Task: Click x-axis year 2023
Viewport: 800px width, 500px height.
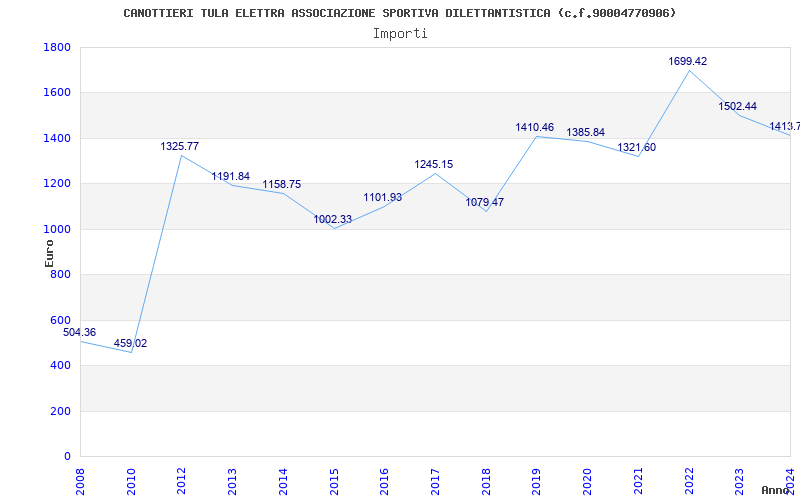Action: 740,481
